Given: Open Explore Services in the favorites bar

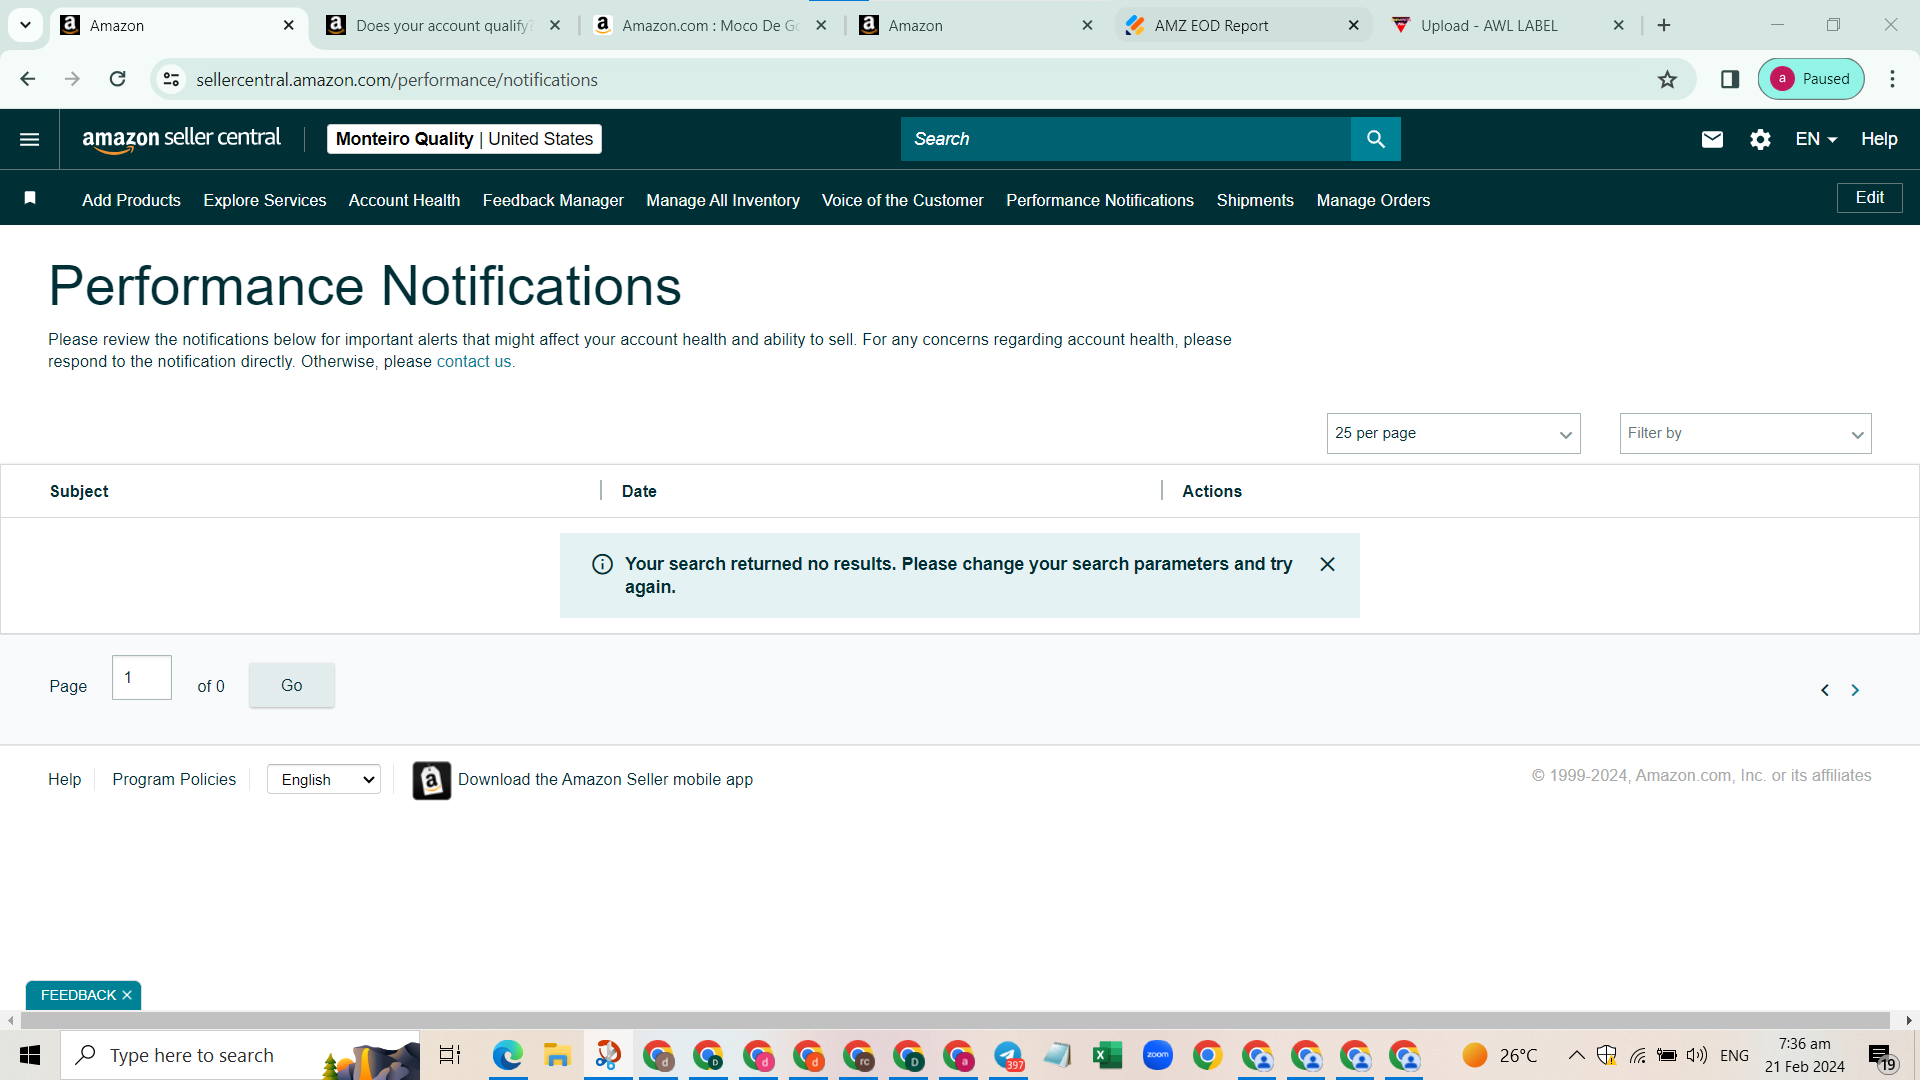Looking at the screenshot, I should 265,200.
